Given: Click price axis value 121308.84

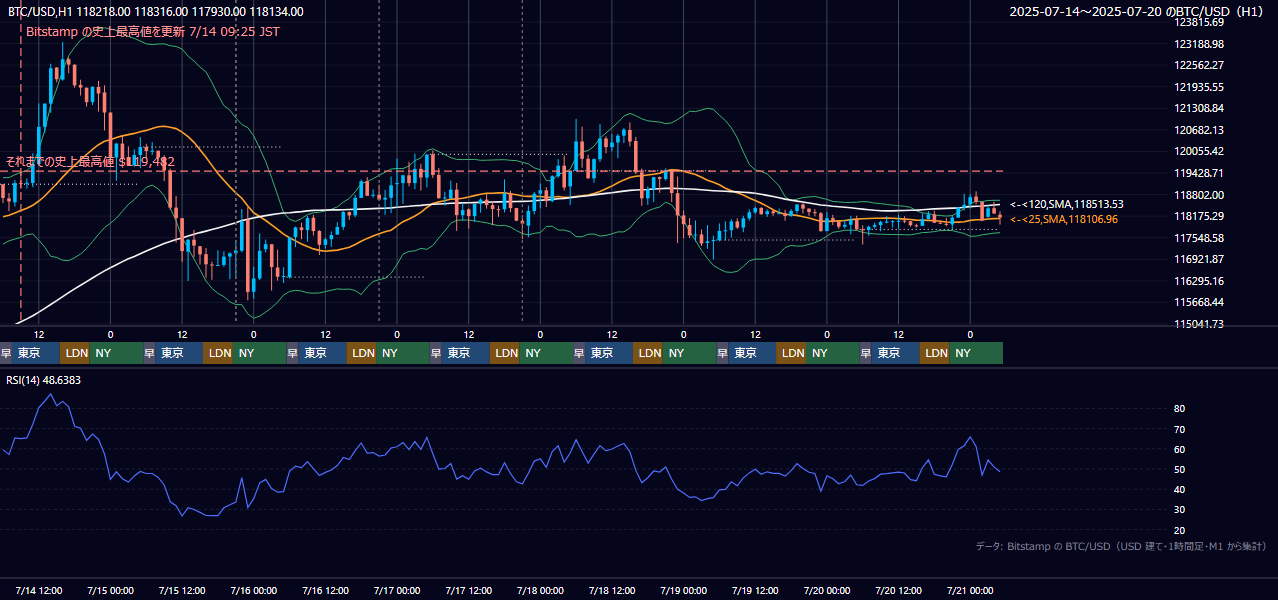Looking at the screenshot, I should coord(1199,108).
